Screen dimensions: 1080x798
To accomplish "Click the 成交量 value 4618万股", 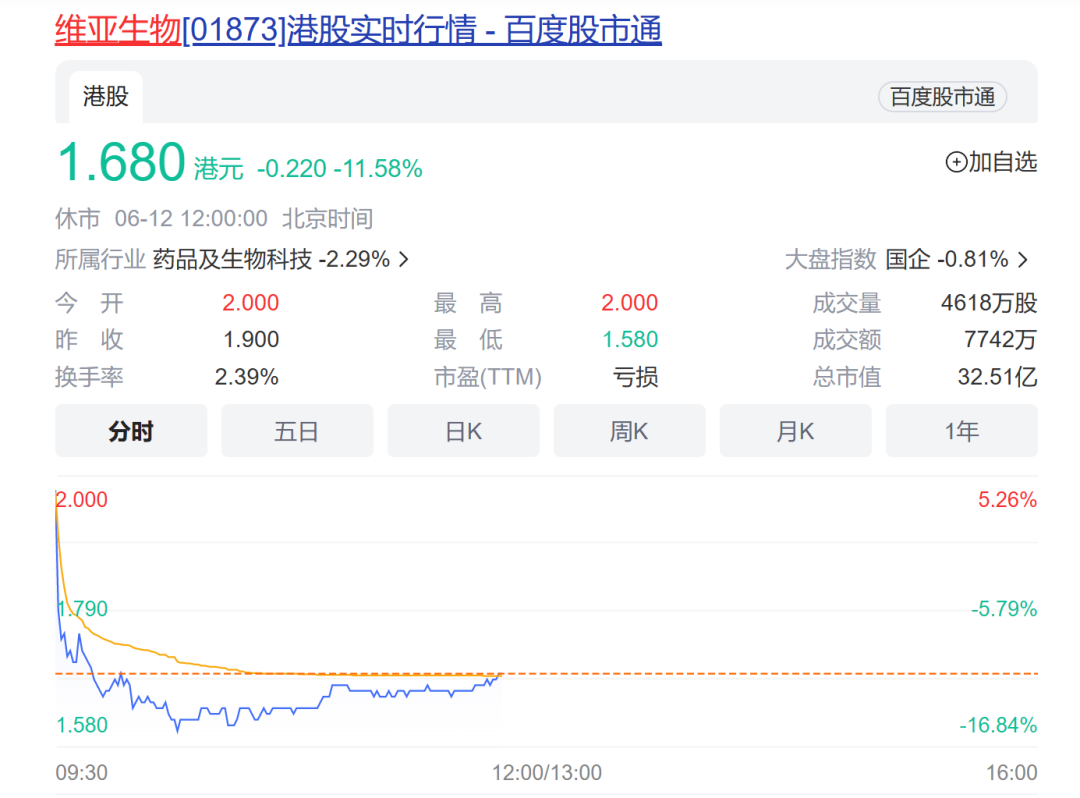I will (x=989, y=303).
